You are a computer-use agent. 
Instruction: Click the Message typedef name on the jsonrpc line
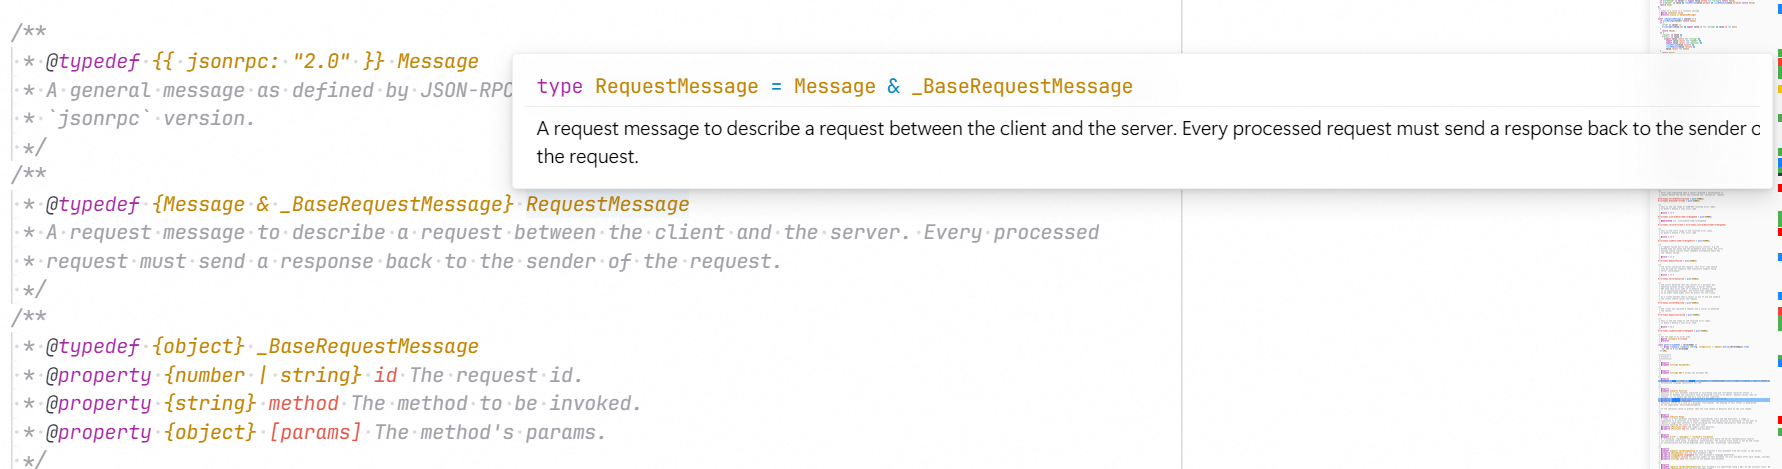coord(437,61)
